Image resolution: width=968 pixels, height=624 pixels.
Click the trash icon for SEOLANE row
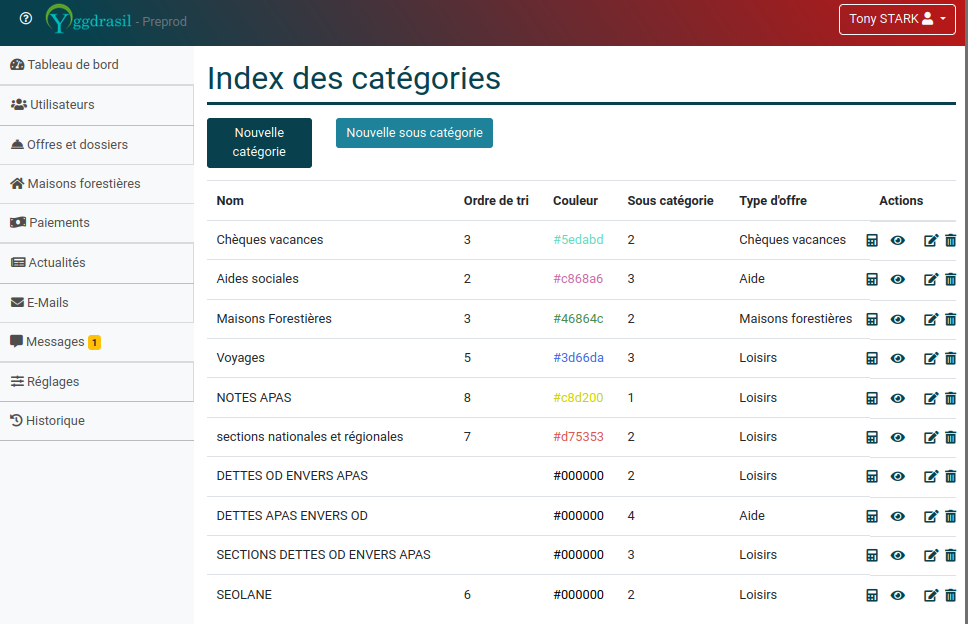click(951, 595)
